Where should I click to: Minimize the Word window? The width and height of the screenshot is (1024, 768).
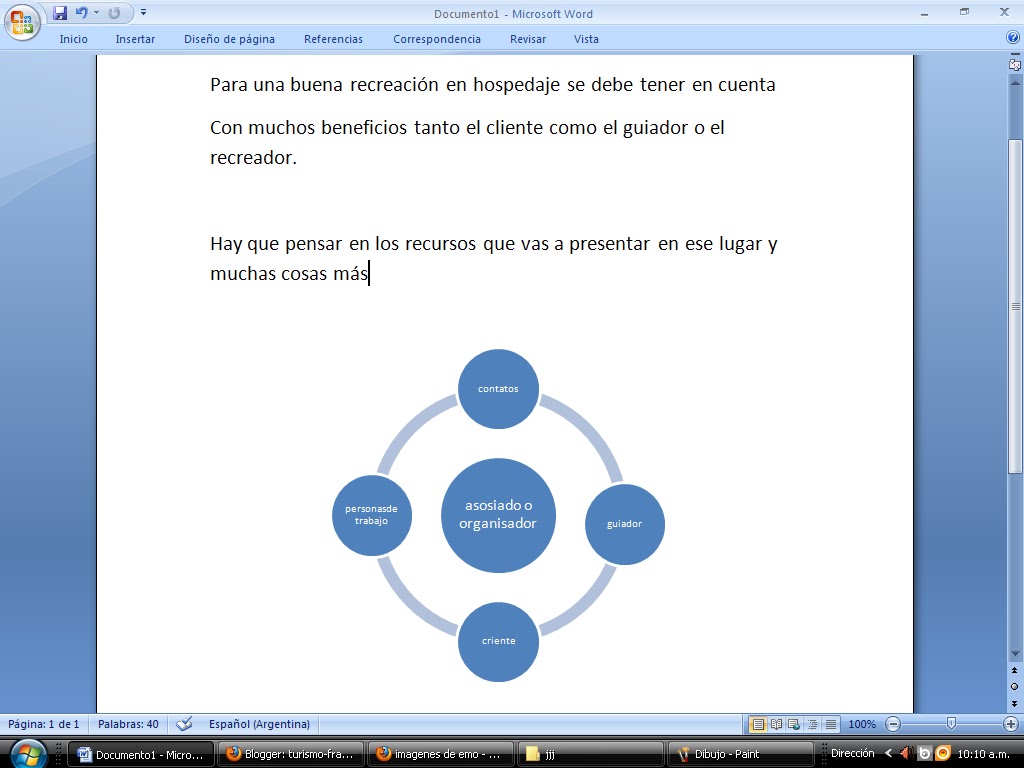coord(925,13)
